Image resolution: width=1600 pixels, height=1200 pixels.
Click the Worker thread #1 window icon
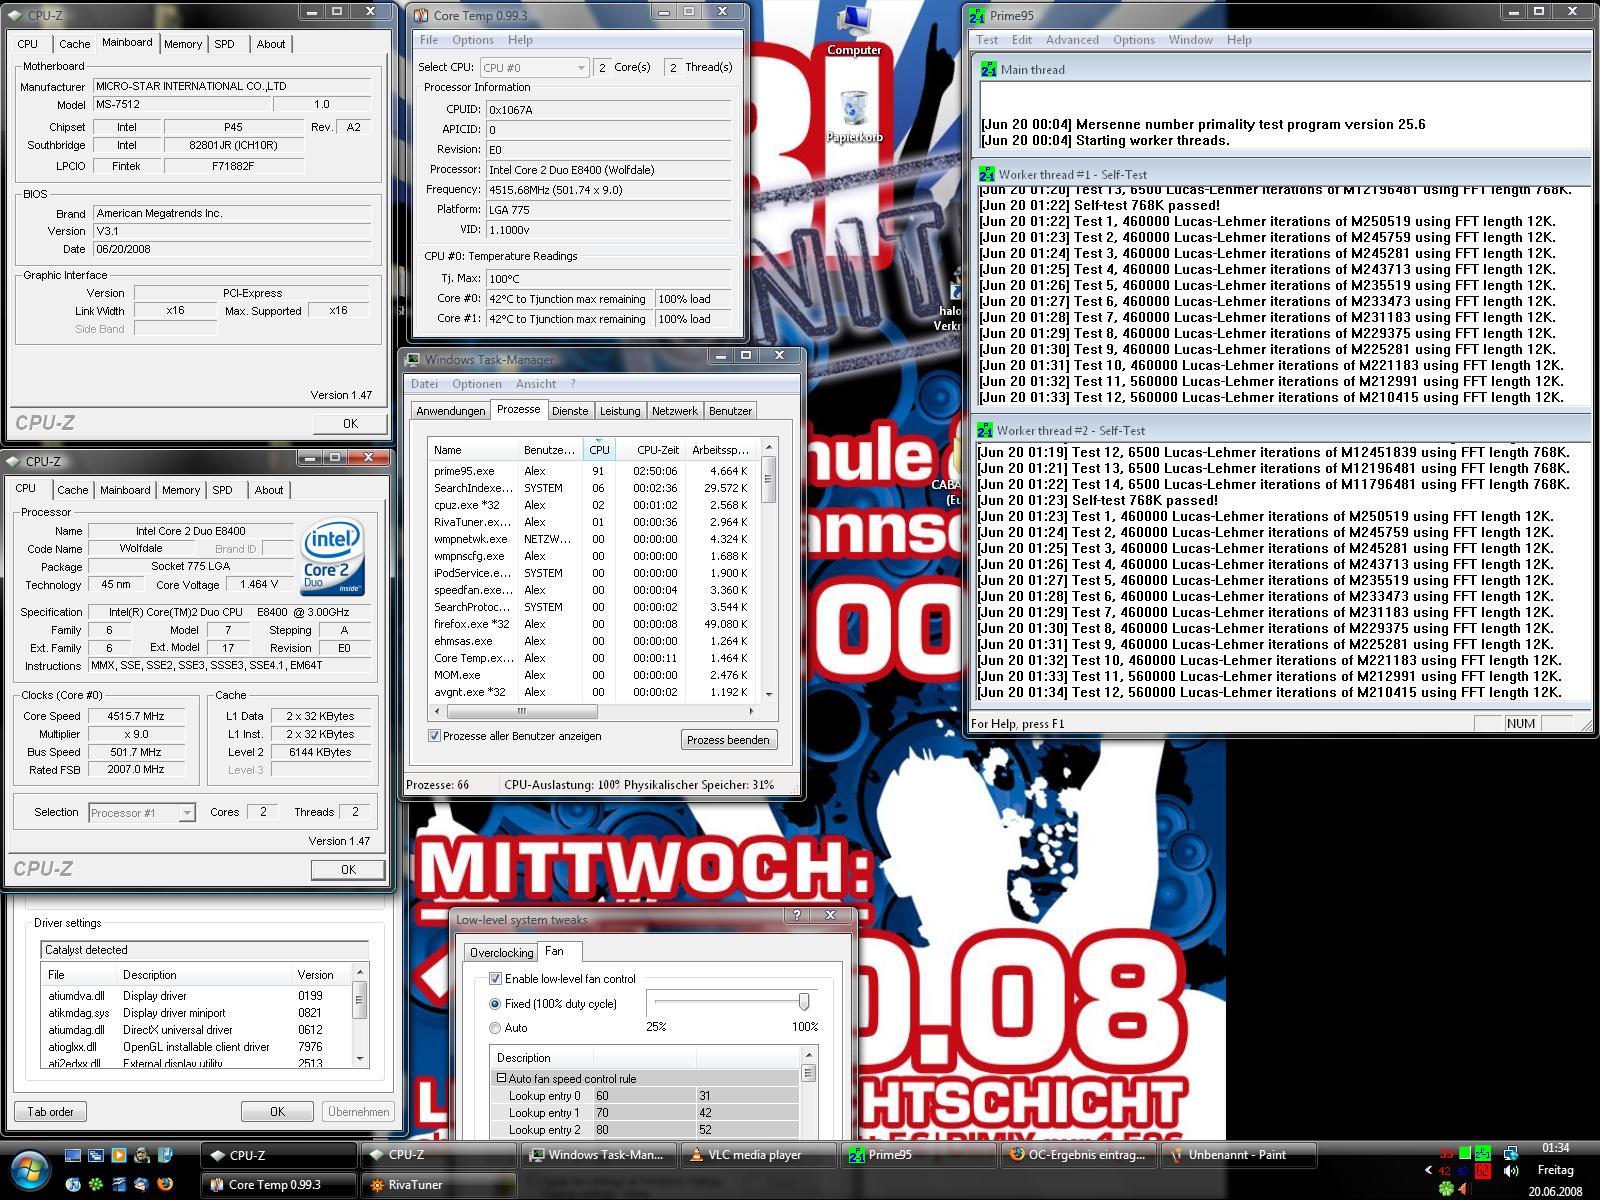click(x=988, y=174)
